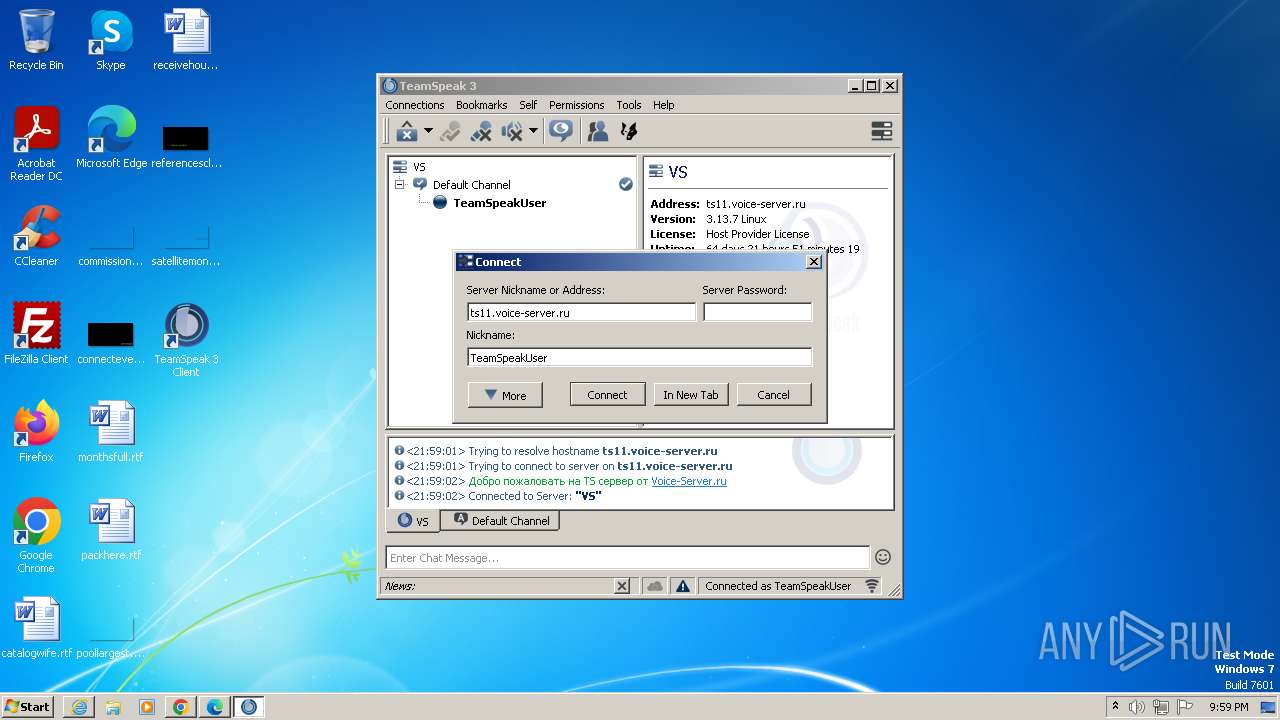The image size is (1280, 720).
Task: Open Microsoft Edge desktop shortcut
Action: pyautogui.click(x=111, y=138)
